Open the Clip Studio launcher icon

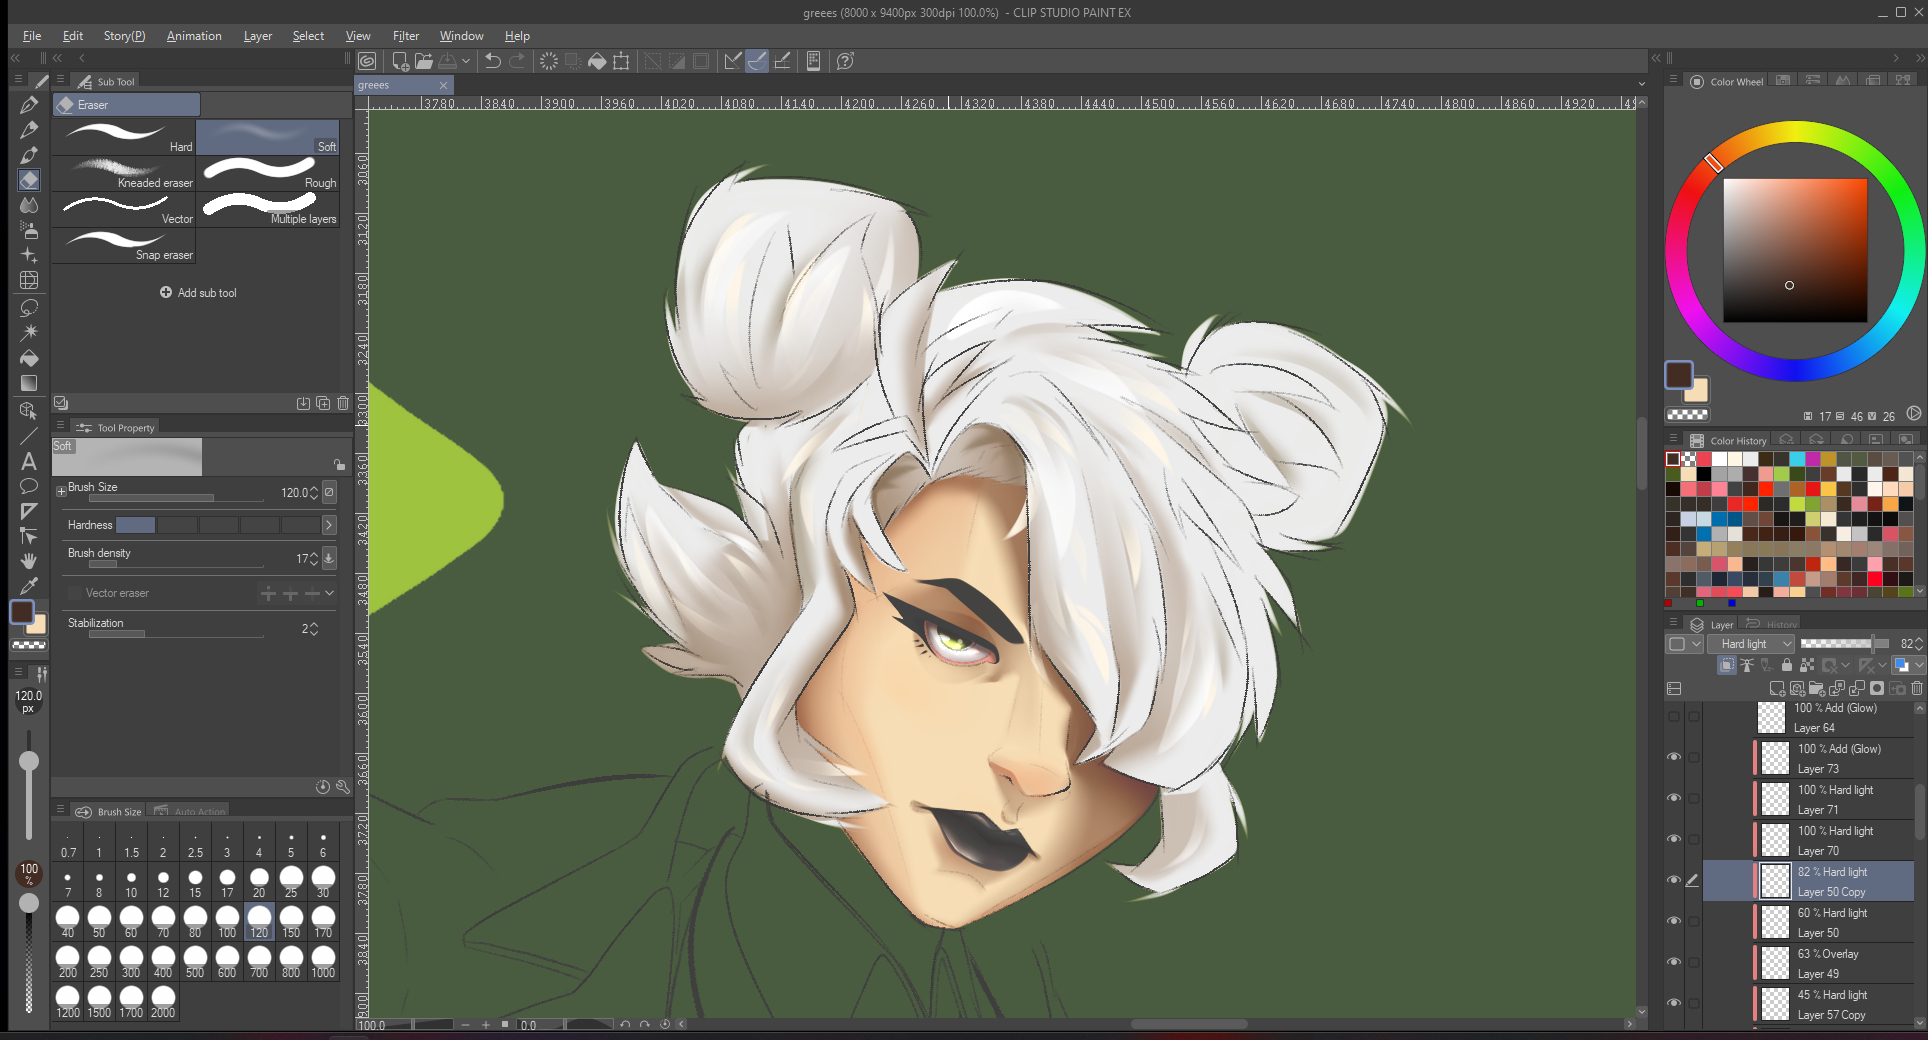click(367, 61)
